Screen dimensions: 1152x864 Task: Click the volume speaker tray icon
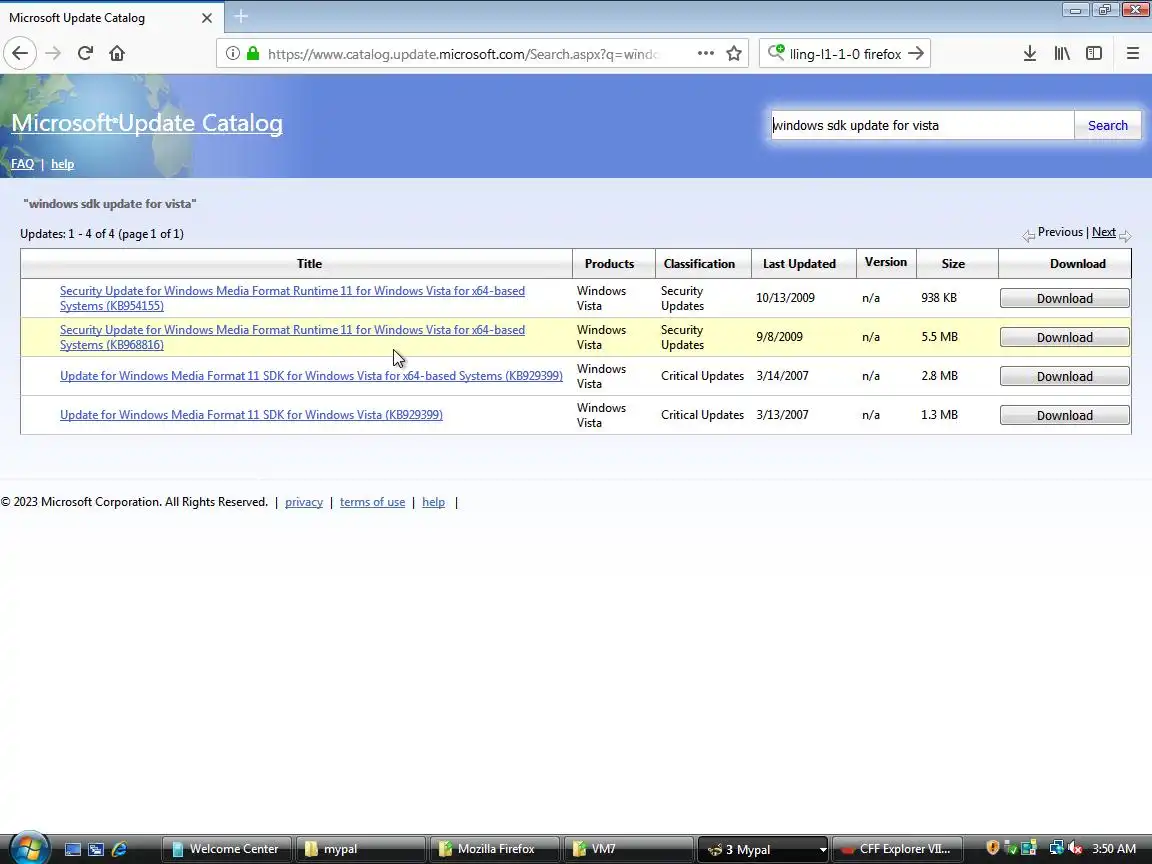[1075, 849]
